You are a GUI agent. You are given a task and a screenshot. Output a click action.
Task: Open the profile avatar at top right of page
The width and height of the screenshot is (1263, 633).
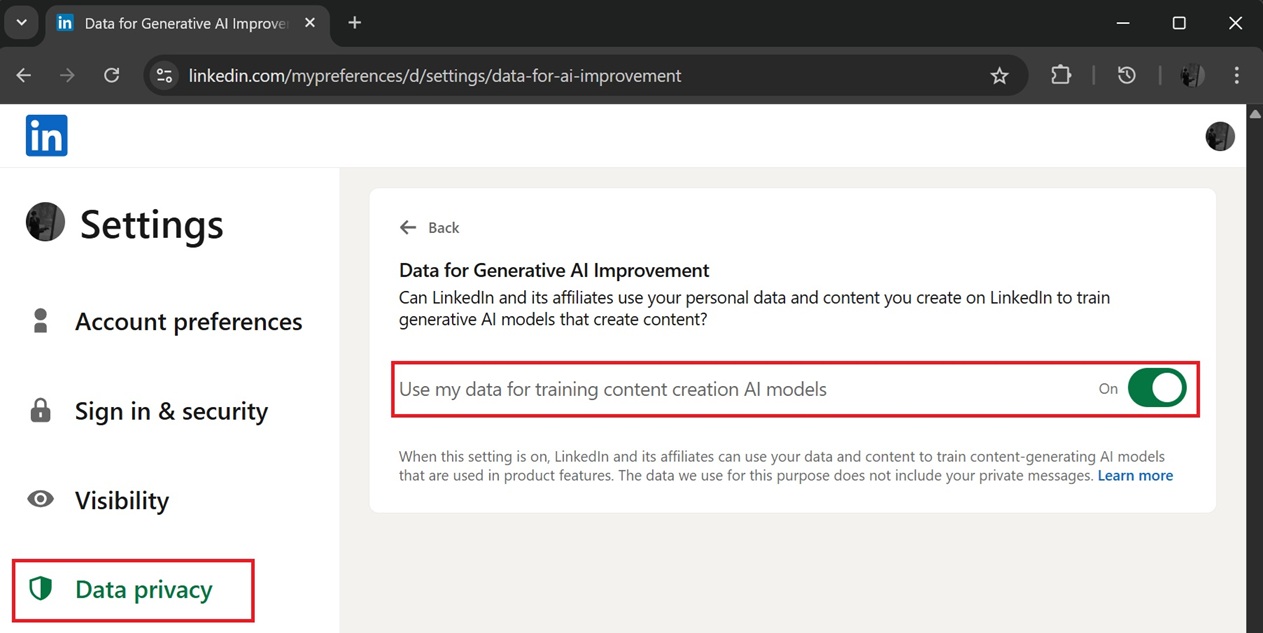point(1219,136)
